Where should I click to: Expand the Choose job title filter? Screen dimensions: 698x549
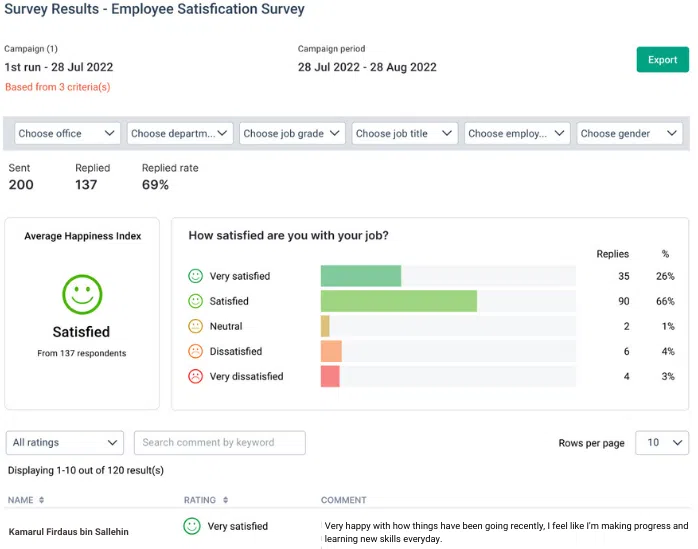pyautogui.click(x=405, y=134)
